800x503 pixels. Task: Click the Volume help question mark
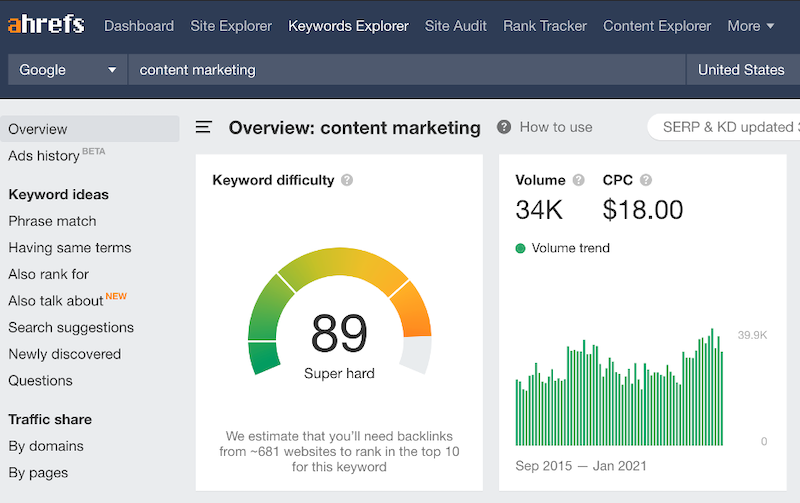point(579,180)
